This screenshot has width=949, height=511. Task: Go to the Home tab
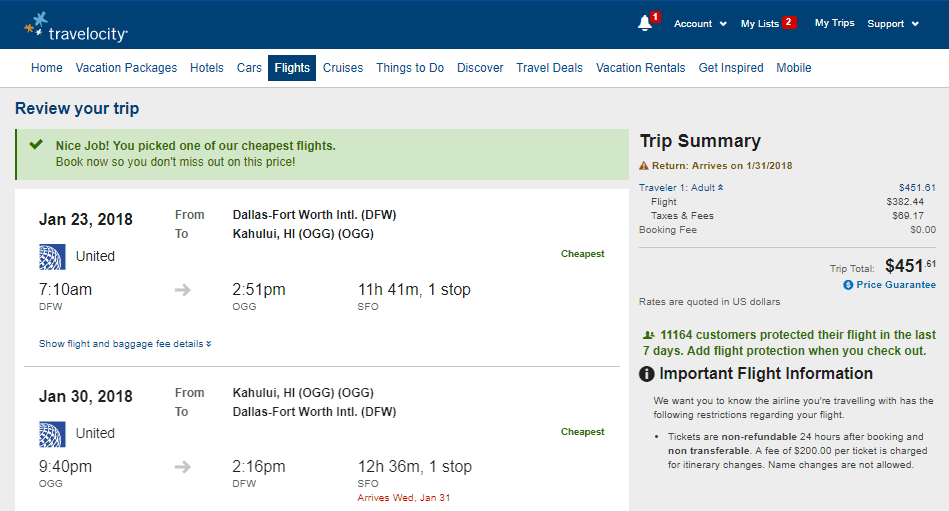point(47,68)
